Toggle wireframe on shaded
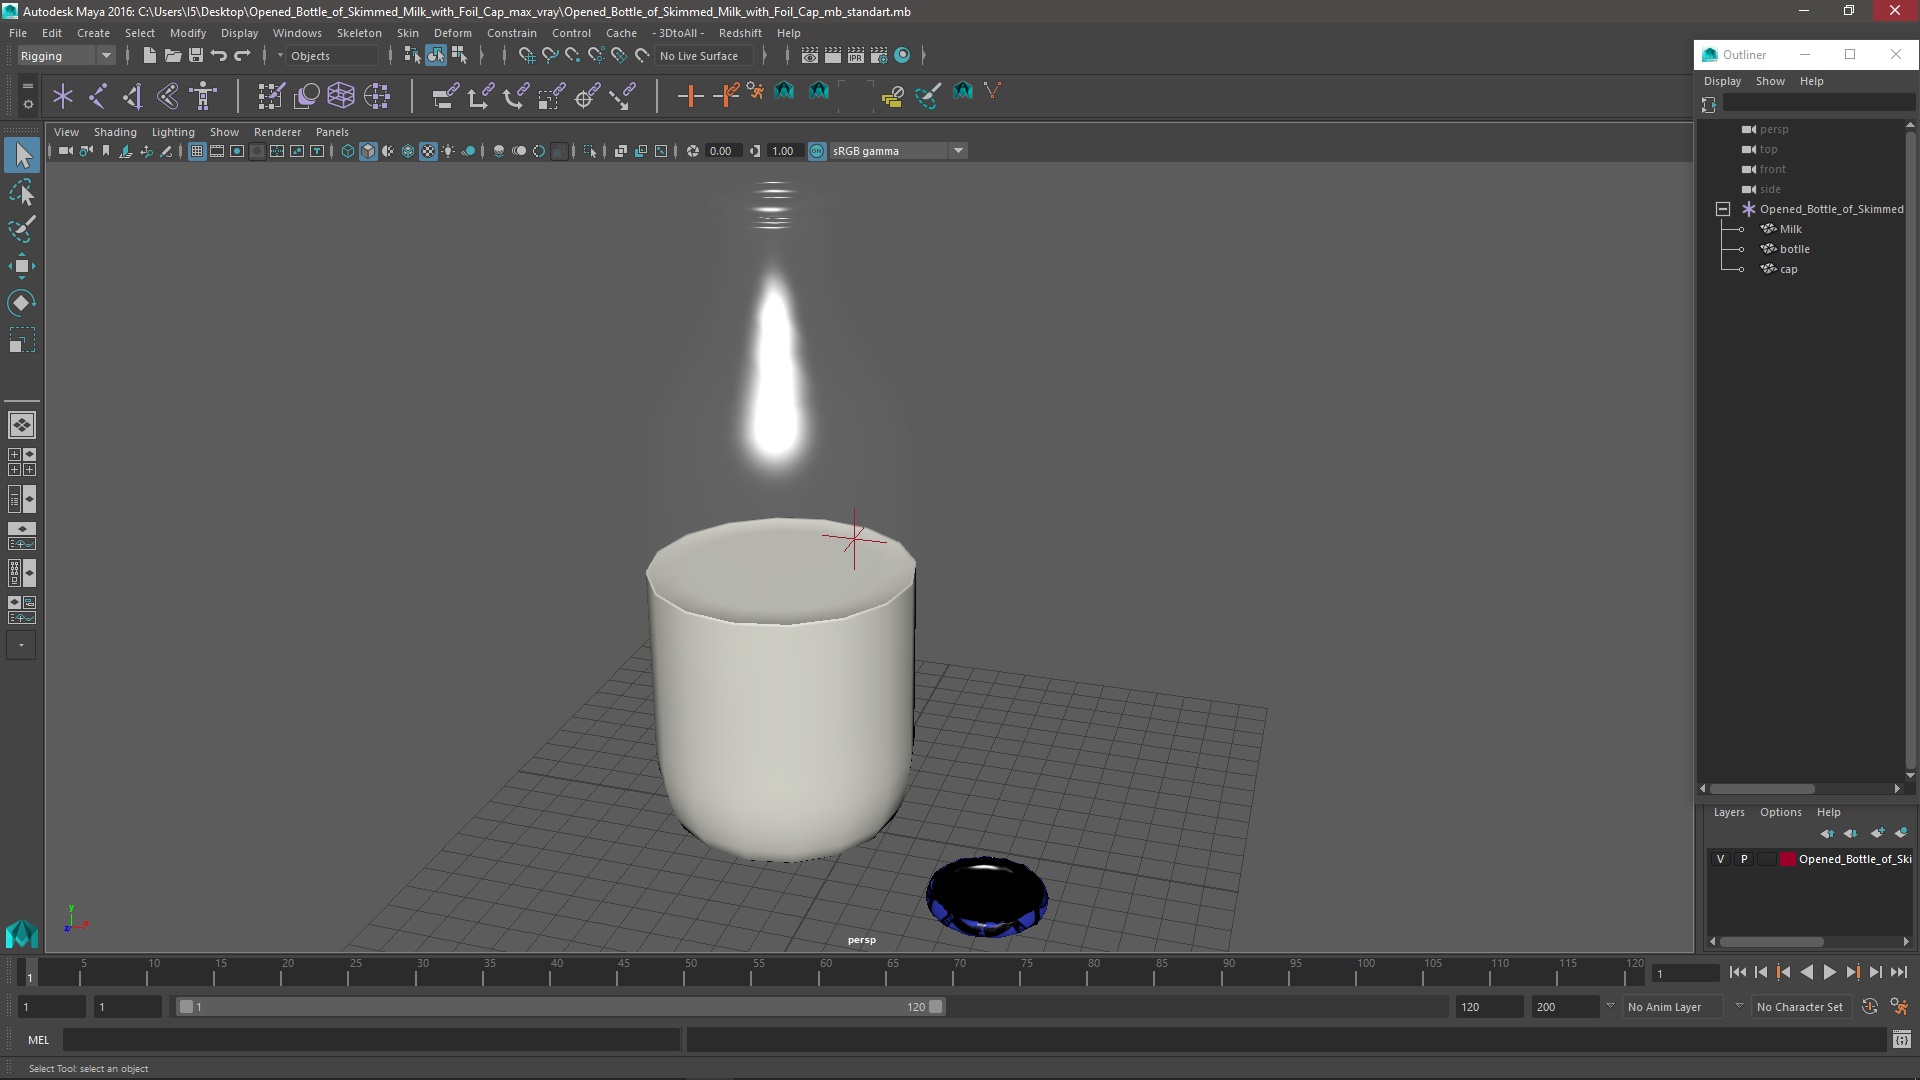The height and width of the screenshot is (1080, 1920). pos(408,151)
